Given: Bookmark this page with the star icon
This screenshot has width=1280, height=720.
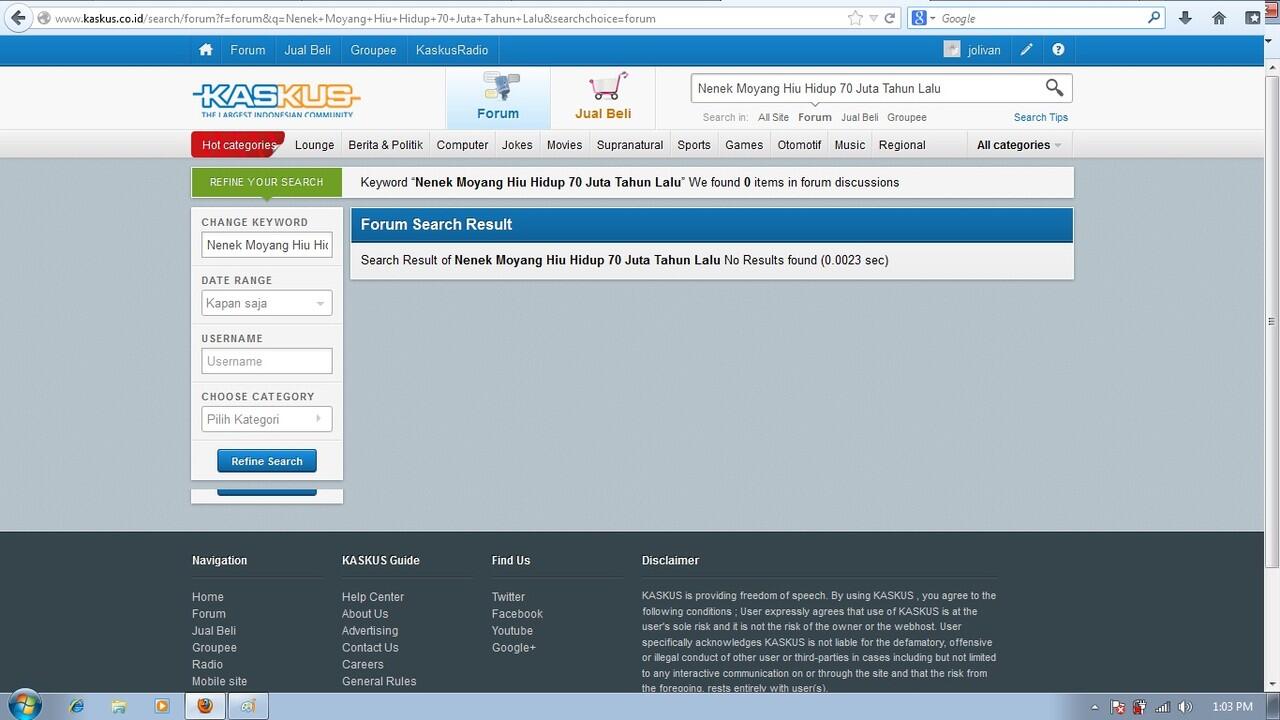Looking at the screenshot, I should coord(855,18).
